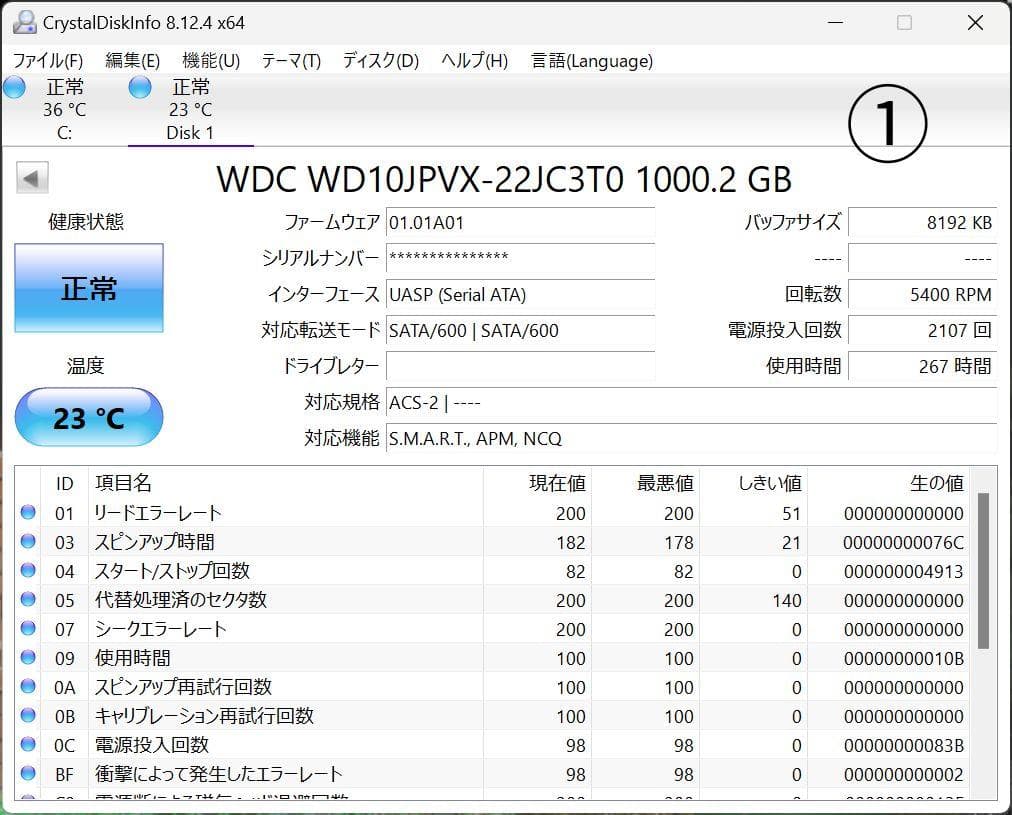Click raw value 00000000010B
Screen dimensions: 1012x815
(x=903, y=659)
